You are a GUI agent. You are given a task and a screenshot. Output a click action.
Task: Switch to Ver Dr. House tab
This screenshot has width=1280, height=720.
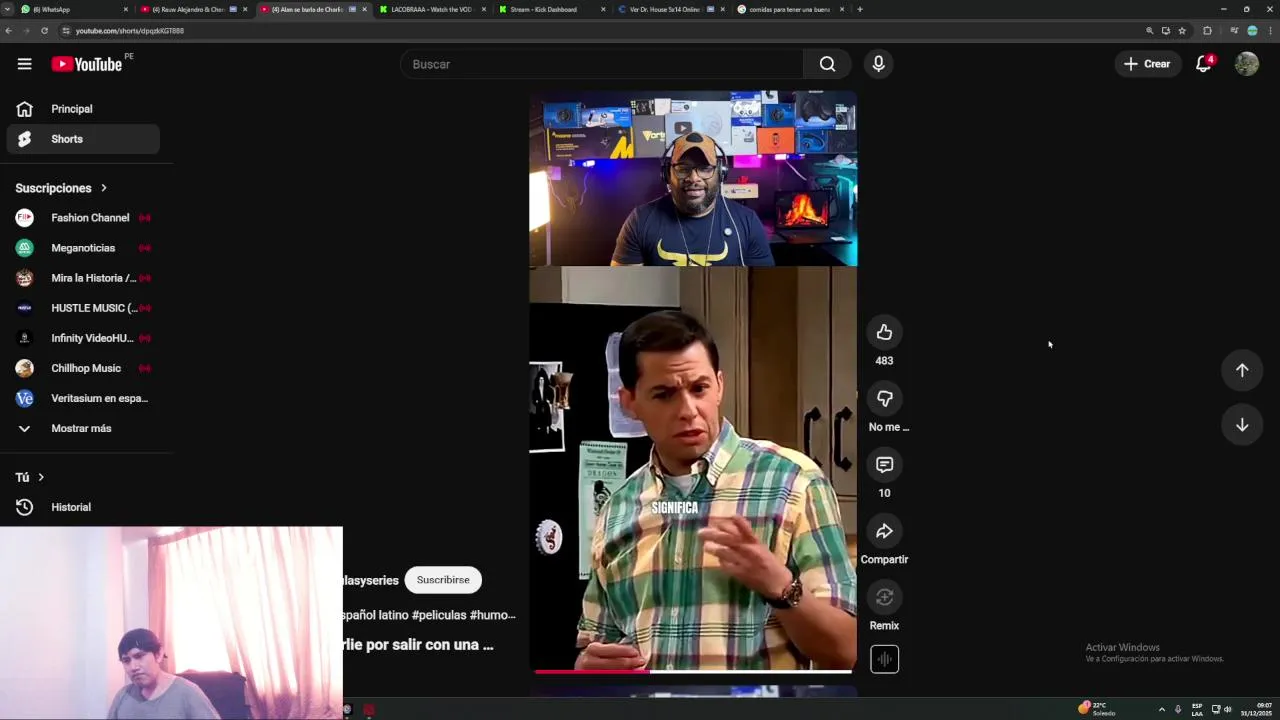pyautogui.click(x=670, y=9)
